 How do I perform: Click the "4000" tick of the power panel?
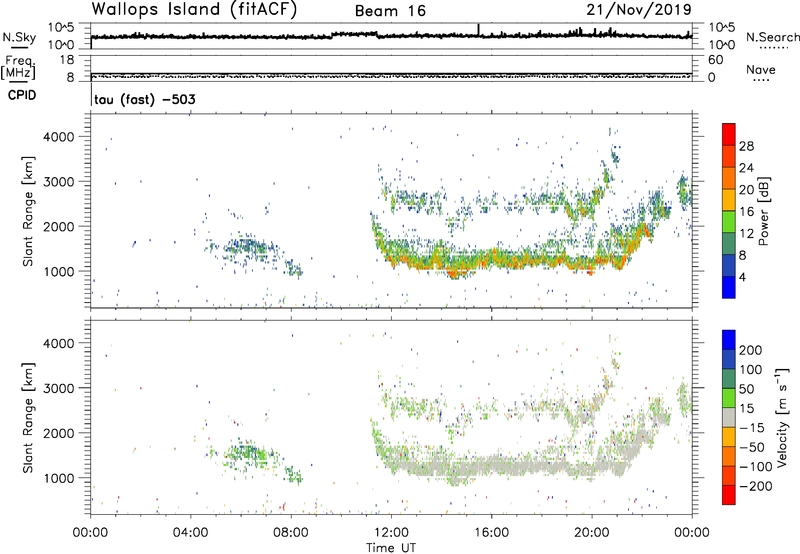tap(59, 137)
